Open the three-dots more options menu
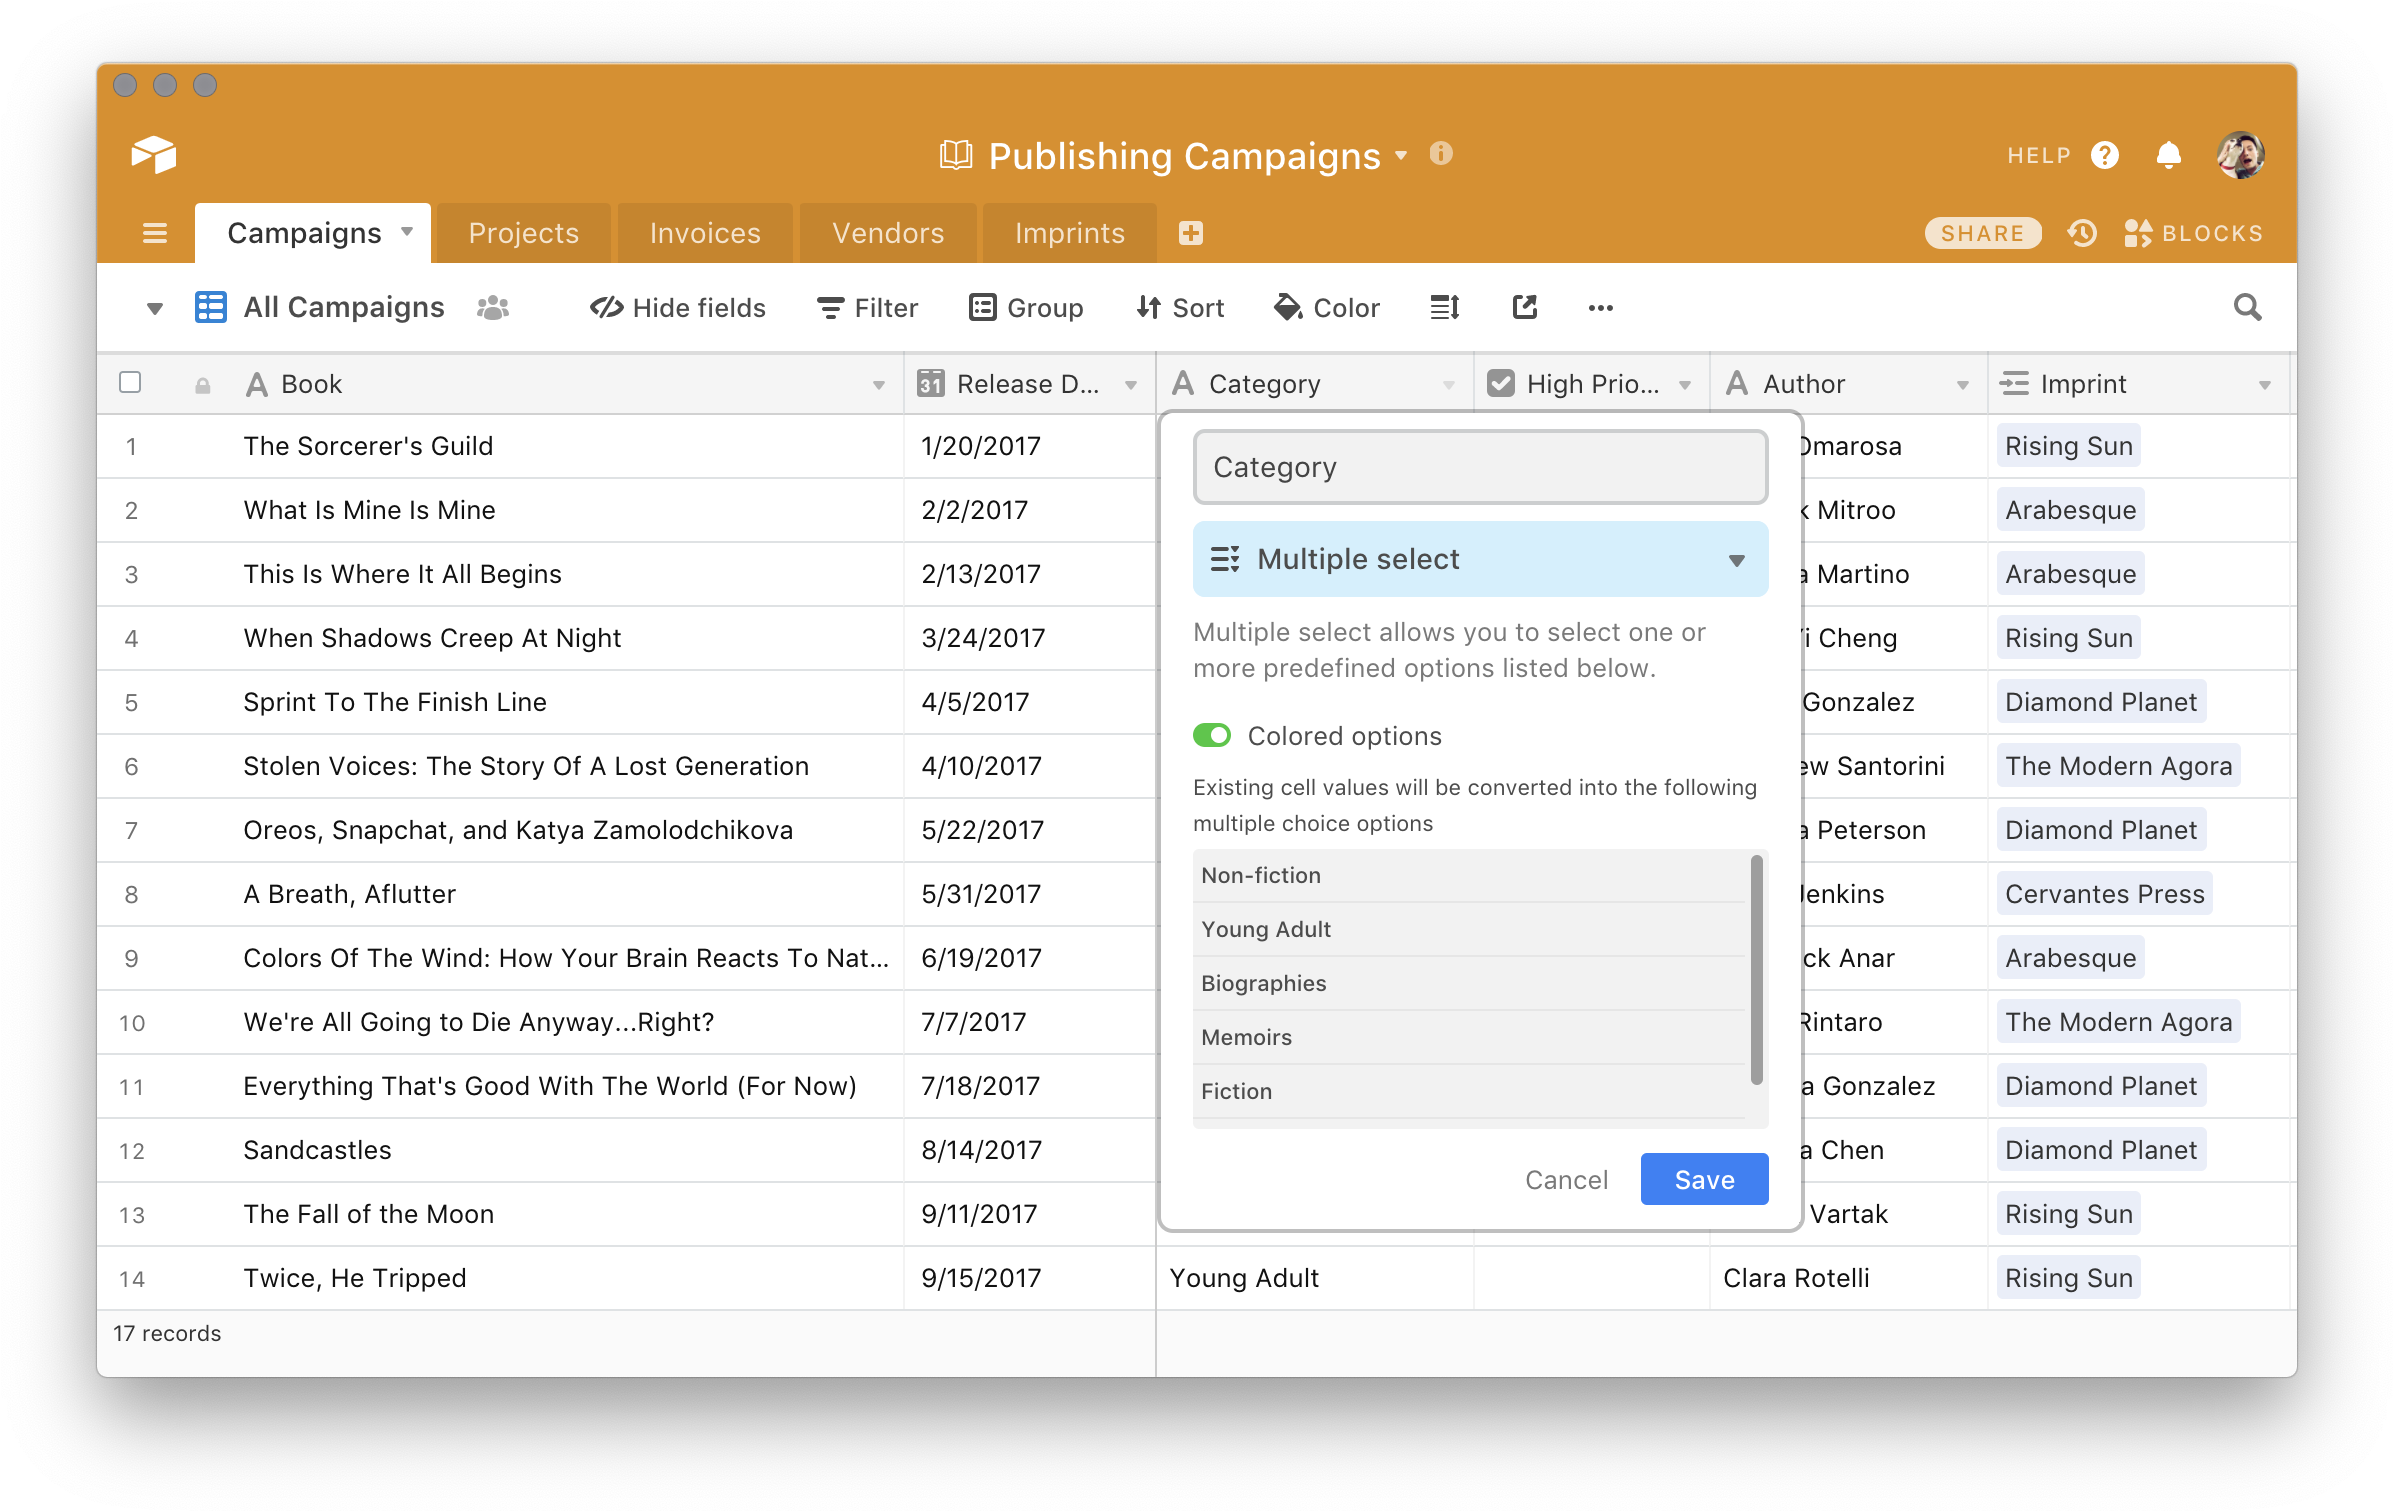Viewport: 2393px width, 1511px height. (x=1600, y=308)
